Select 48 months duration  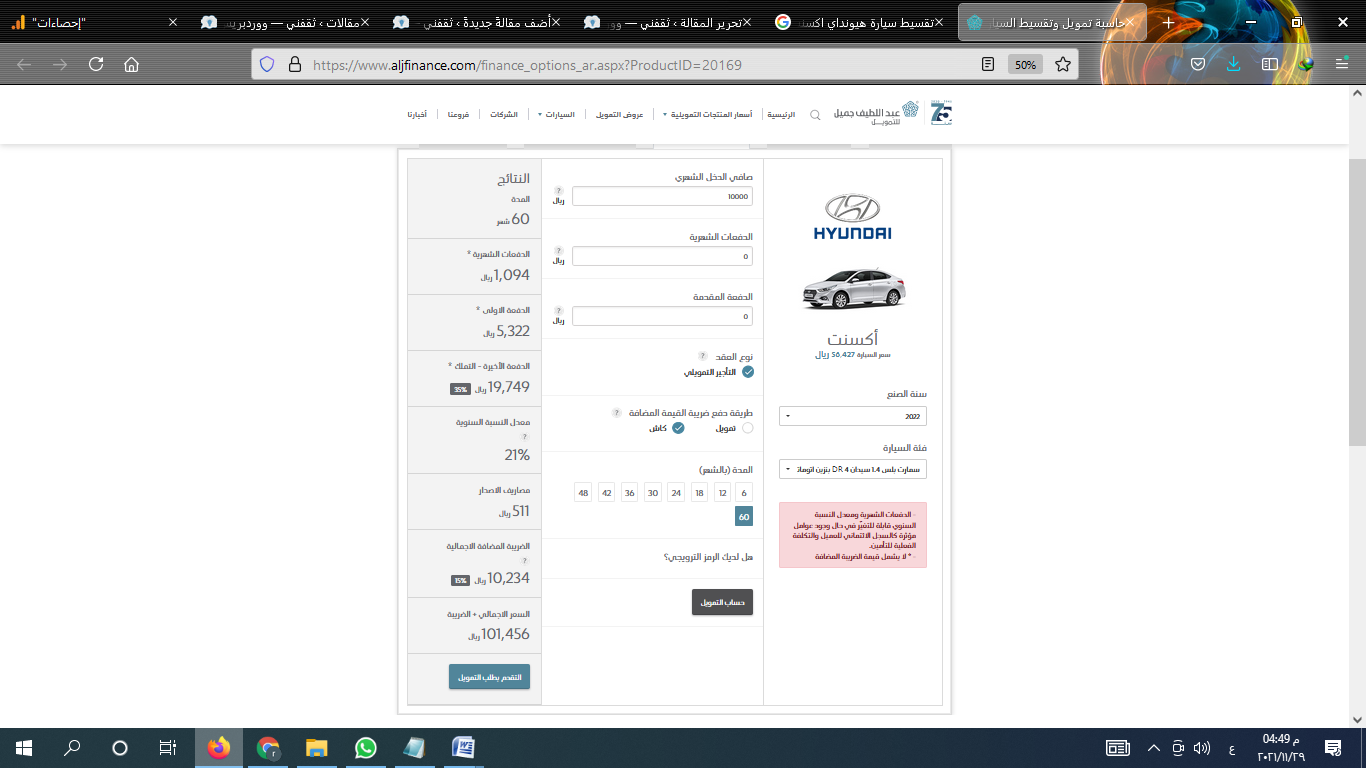(x=583, y=492)
